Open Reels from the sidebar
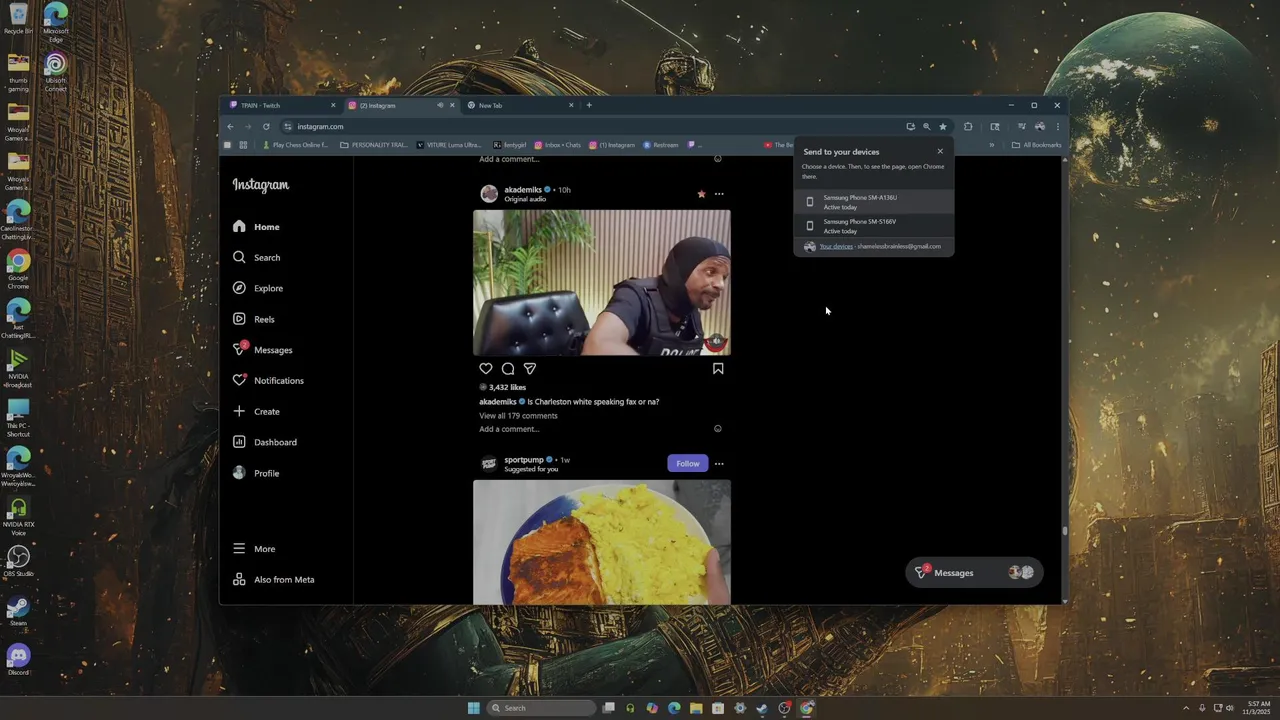Screen dimensions: 1280x720 click(x=253, y=319)
